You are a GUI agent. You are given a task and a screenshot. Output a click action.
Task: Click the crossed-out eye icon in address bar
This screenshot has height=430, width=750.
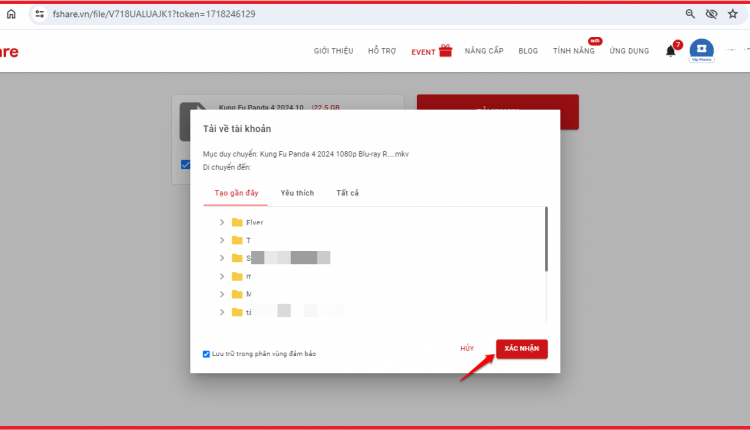[x=711, y=14]
